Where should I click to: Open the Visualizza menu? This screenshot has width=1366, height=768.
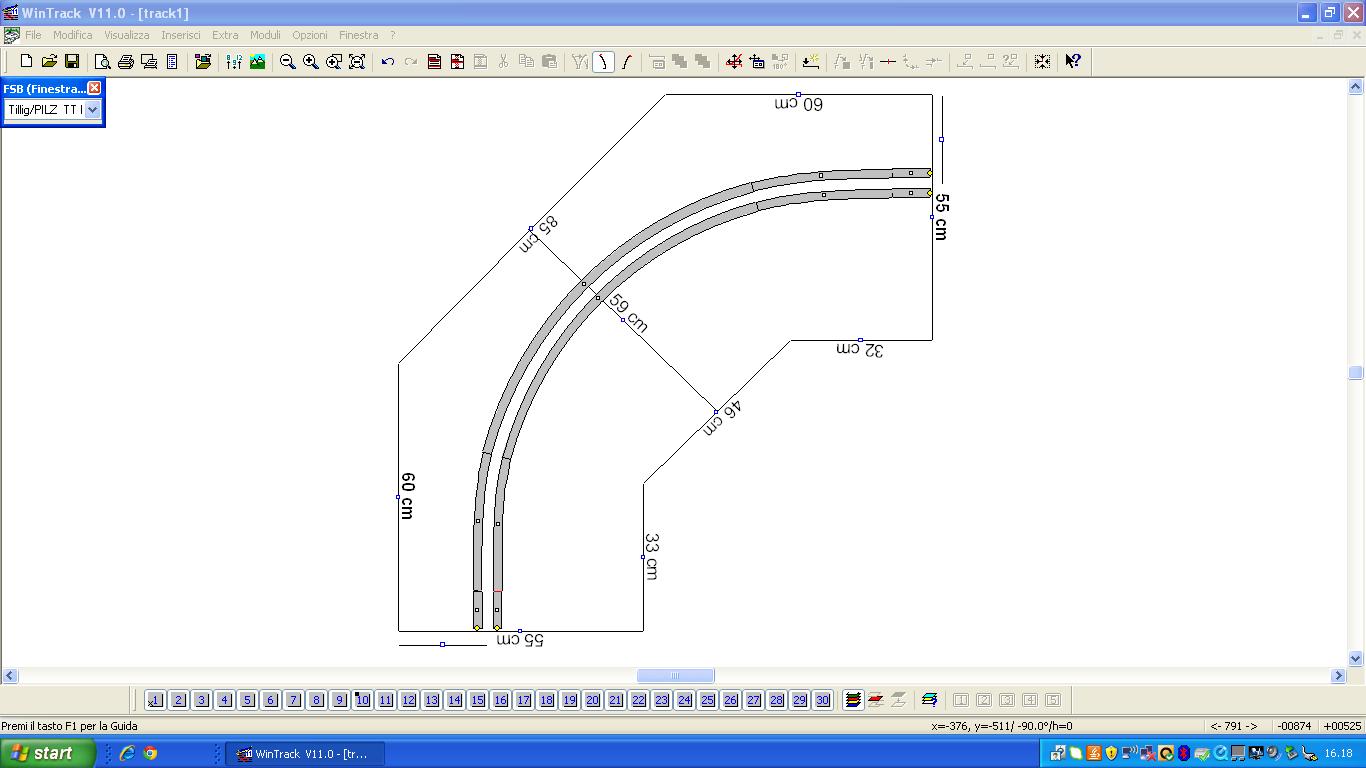point(126,35)
